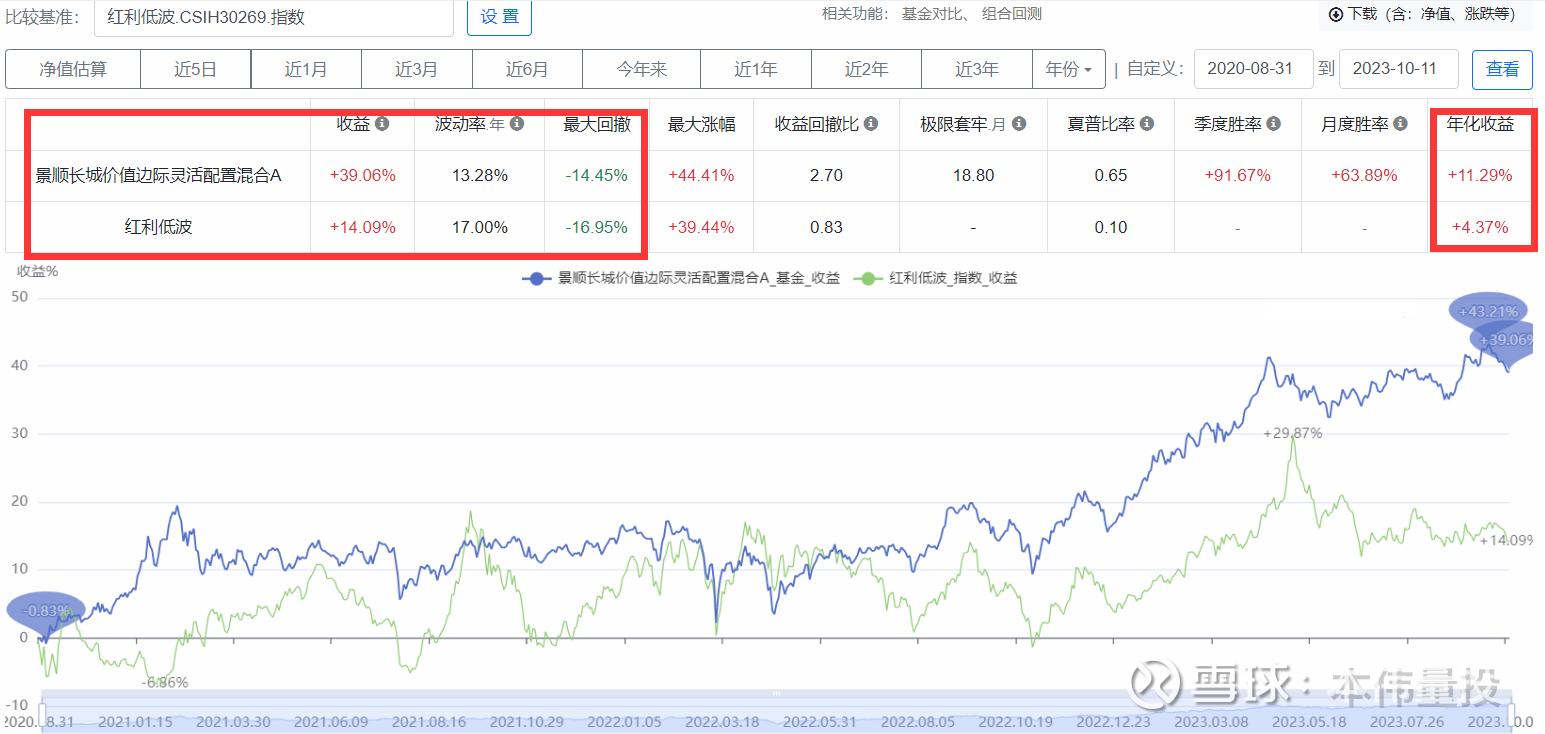Select the 近1年 period tab
Viewport: 1545px width, 734px height.
tap(756, 70)
